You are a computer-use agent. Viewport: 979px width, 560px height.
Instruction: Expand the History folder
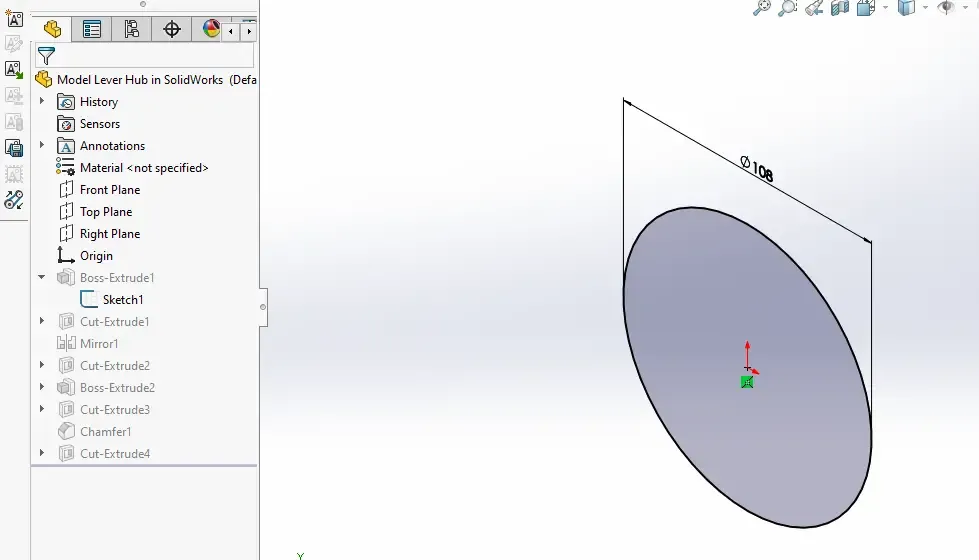coord(42,101)
